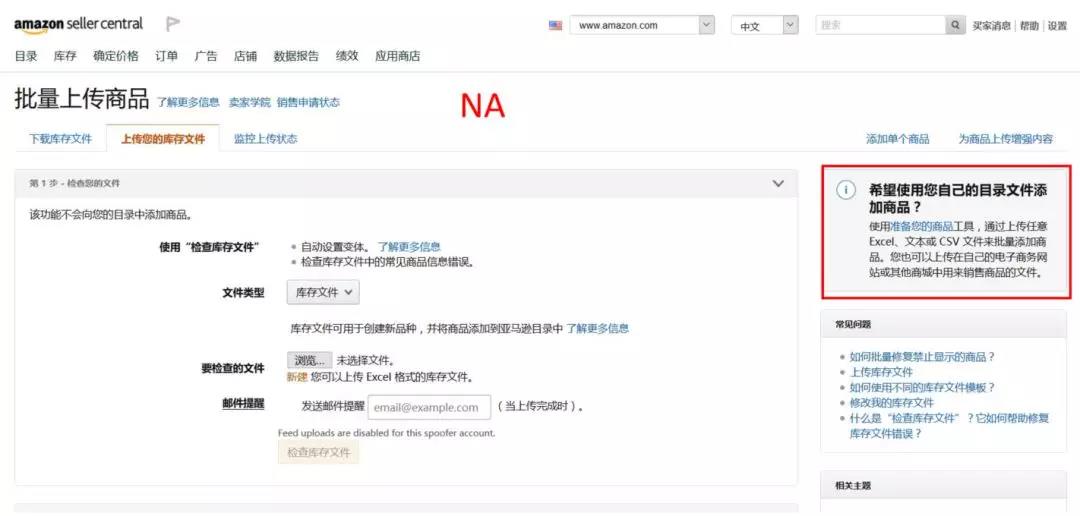Viewport: 1080px width, 516px height.
Task: Click the 新建 highlighted text
Action: click(x=297, y=377)
